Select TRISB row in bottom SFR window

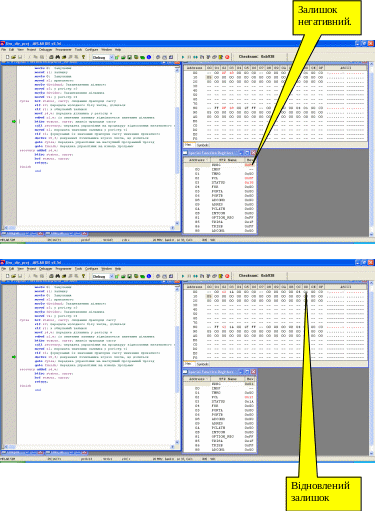click(x=220, y=445)
